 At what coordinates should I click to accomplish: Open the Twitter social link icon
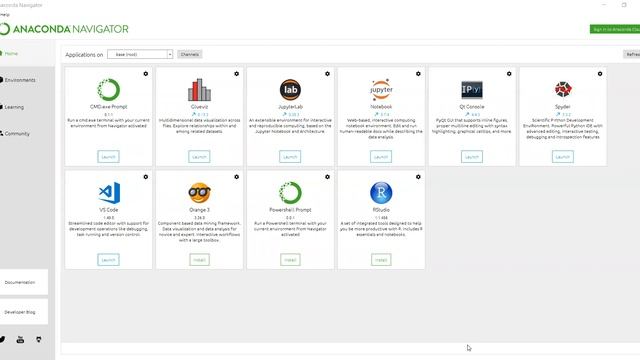coord(2,339)
